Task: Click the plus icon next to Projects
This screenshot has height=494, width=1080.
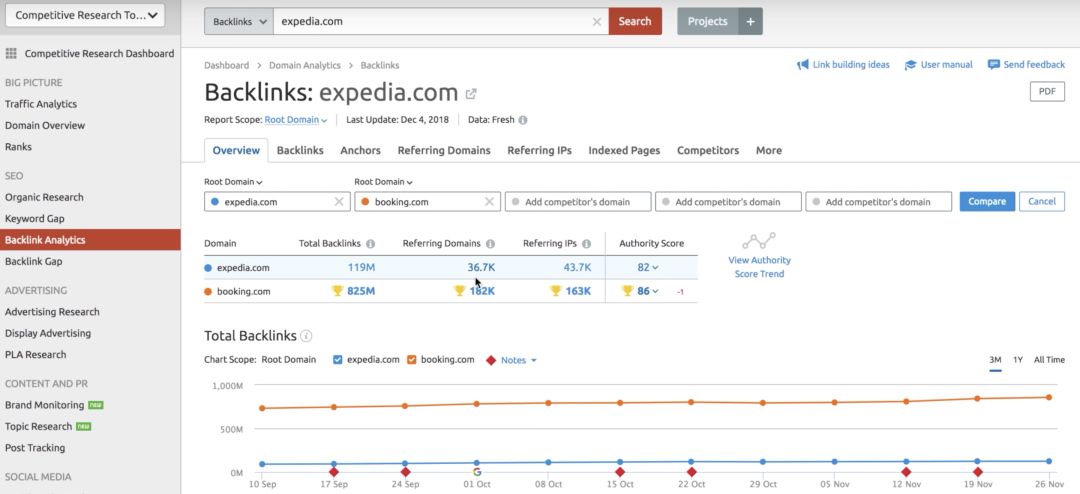Action: point(751,21)
